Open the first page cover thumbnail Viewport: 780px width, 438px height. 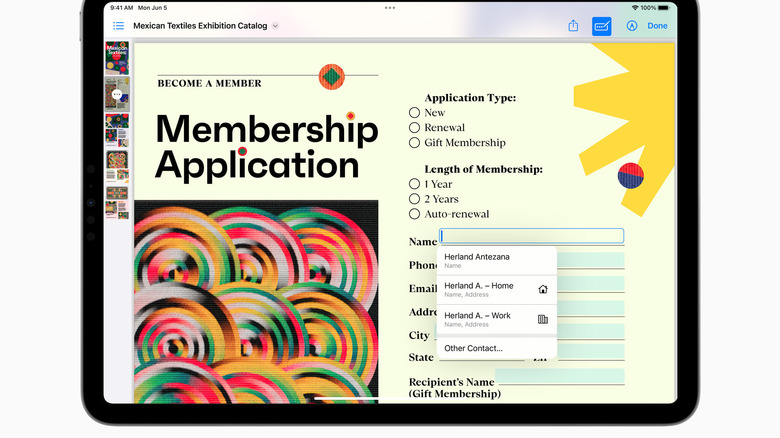click(x=117, y=57)
